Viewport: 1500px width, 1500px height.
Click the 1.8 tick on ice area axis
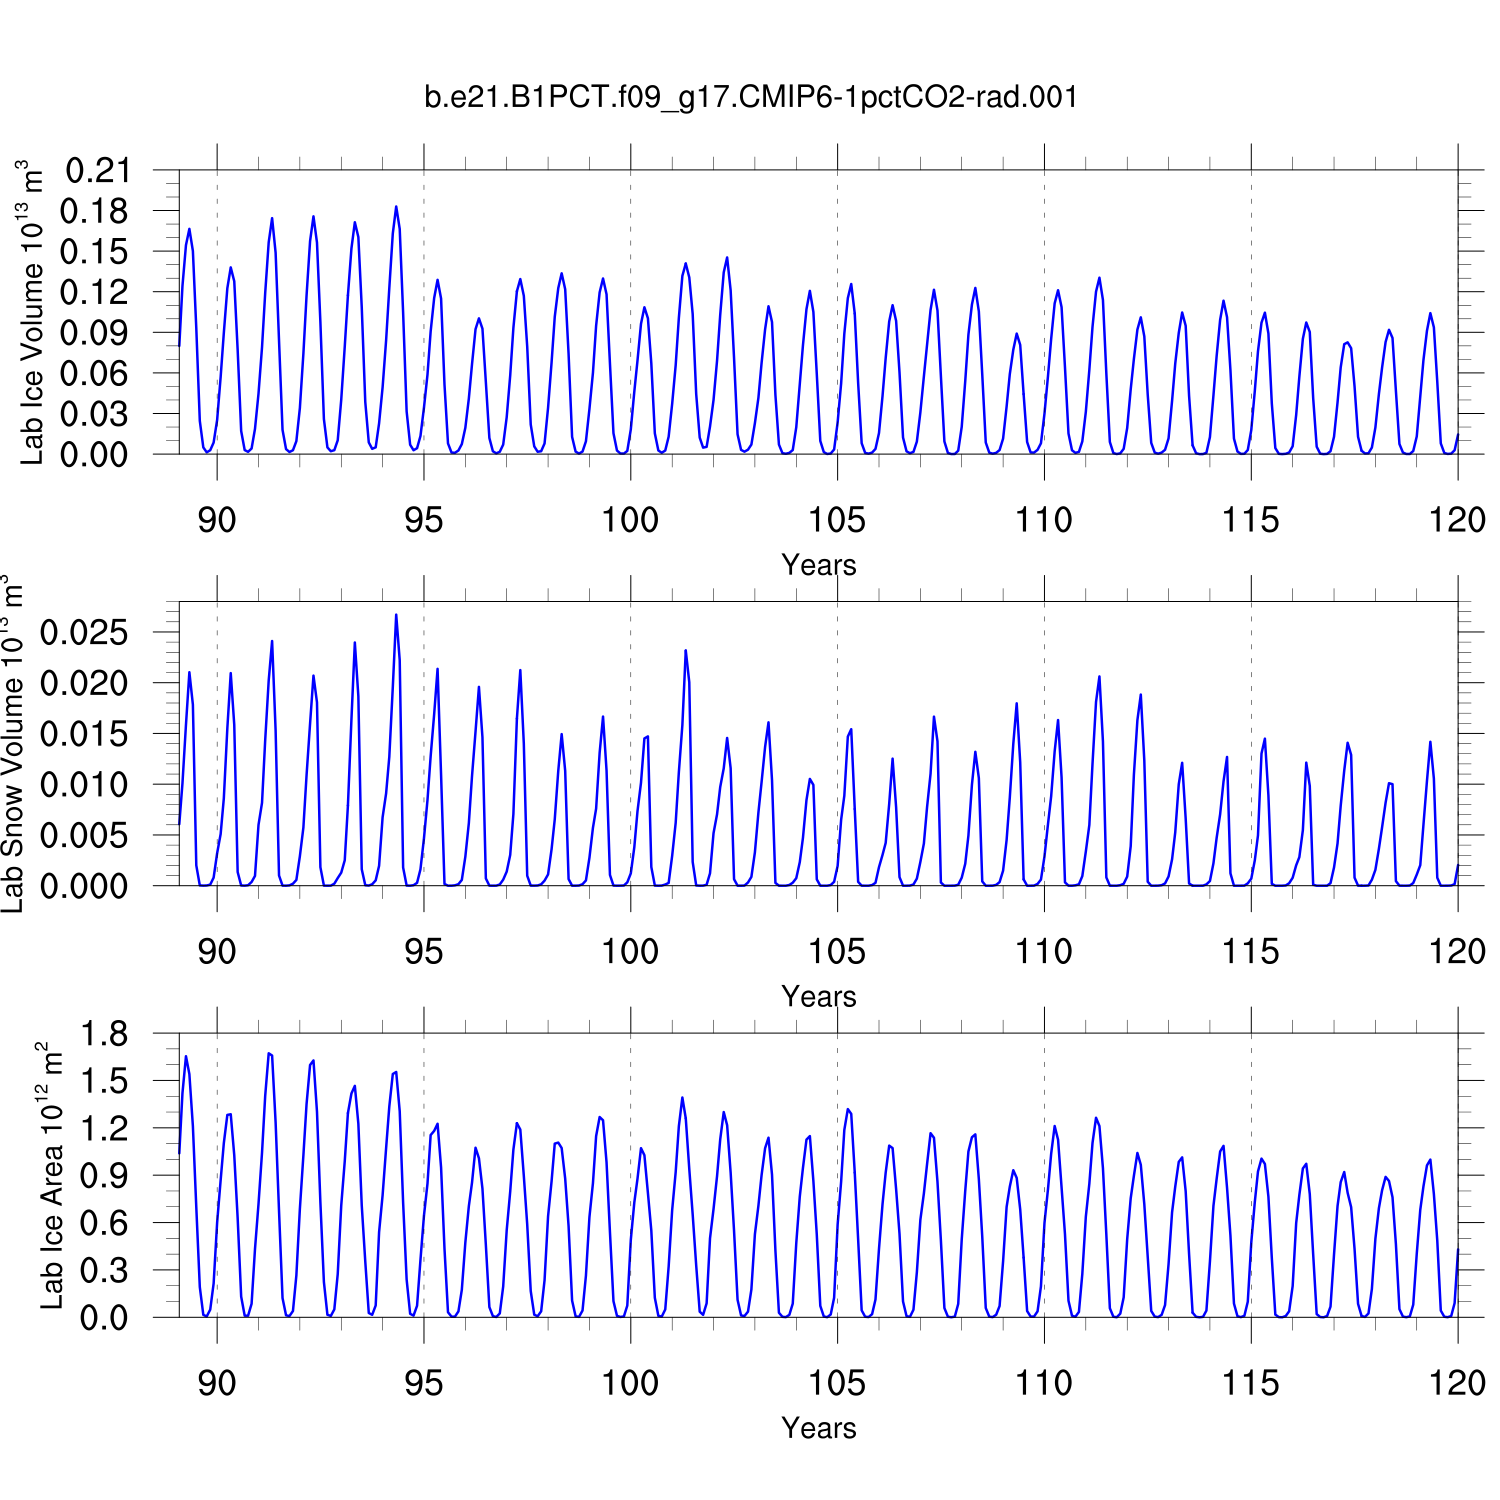coord(105,1034)
